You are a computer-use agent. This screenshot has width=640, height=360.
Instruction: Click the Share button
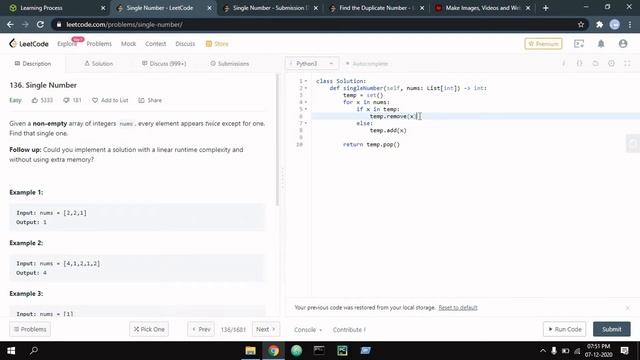point(150,100)
